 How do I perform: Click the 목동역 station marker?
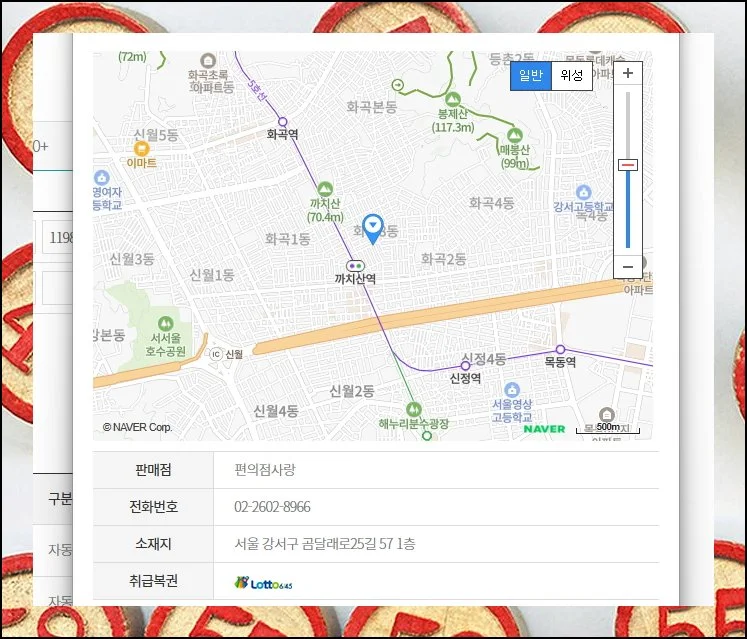click(560, 349)
